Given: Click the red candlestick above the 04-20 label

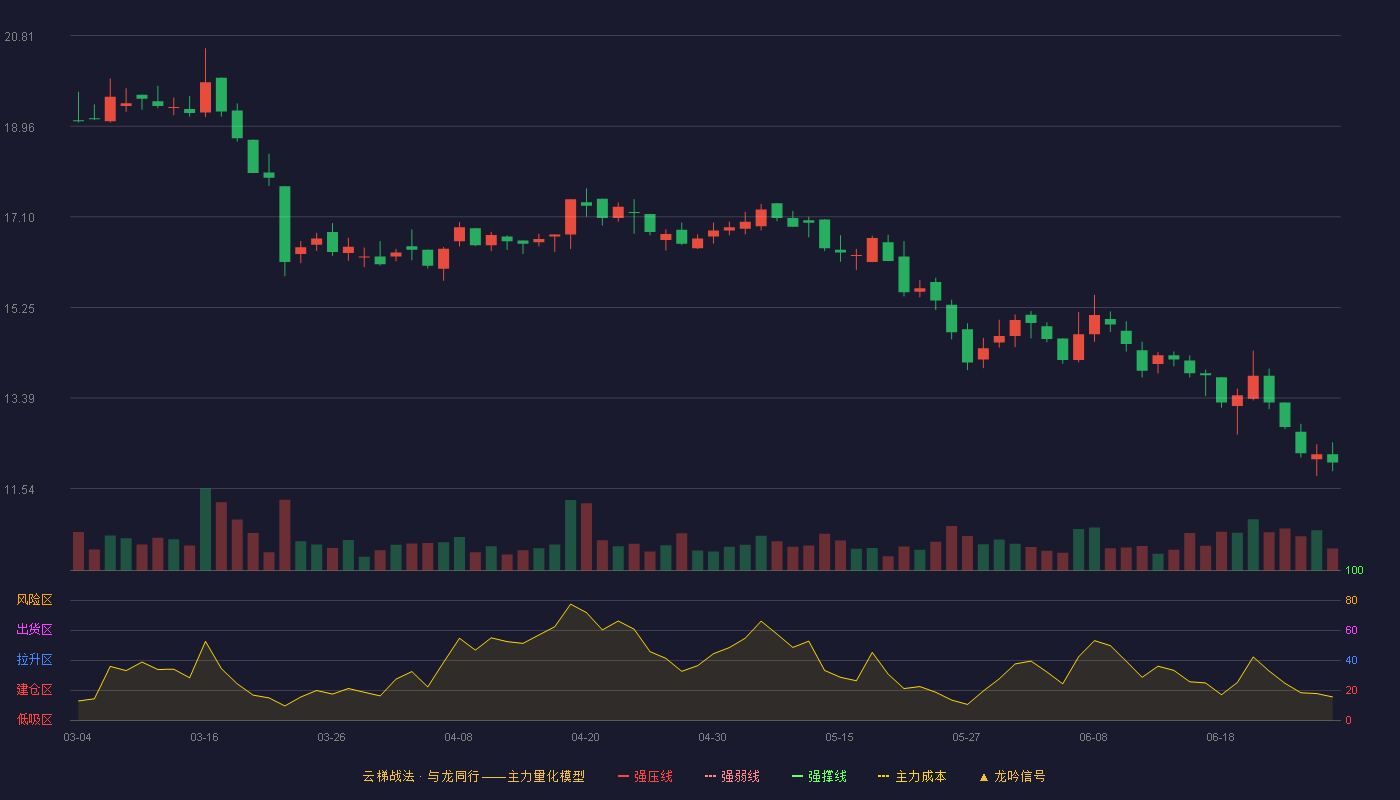Looking at the screenshot, I should [x=570, y=217].
